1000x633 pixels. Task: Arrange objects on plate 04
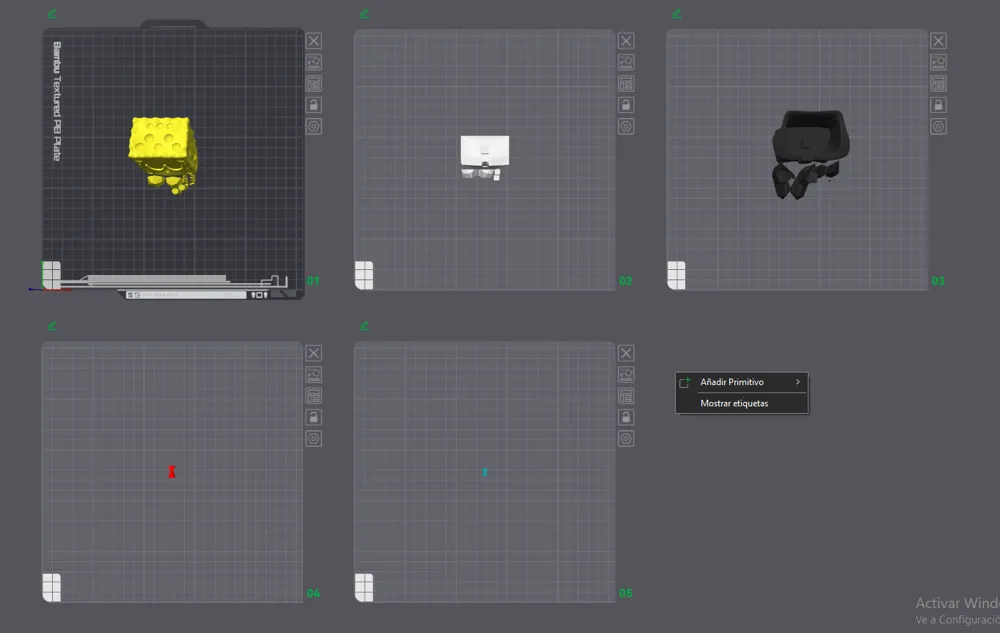click(x=314, y=396)
